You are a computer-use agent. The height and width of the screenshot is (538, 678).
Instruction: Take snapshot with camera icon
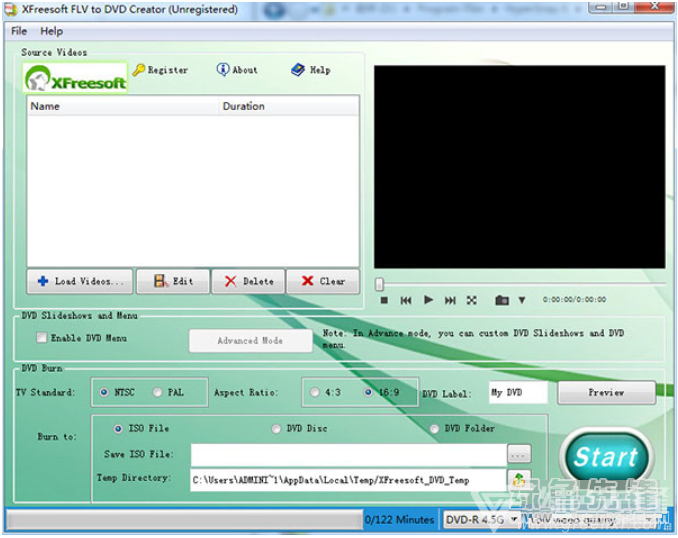(x=502, y=300)
